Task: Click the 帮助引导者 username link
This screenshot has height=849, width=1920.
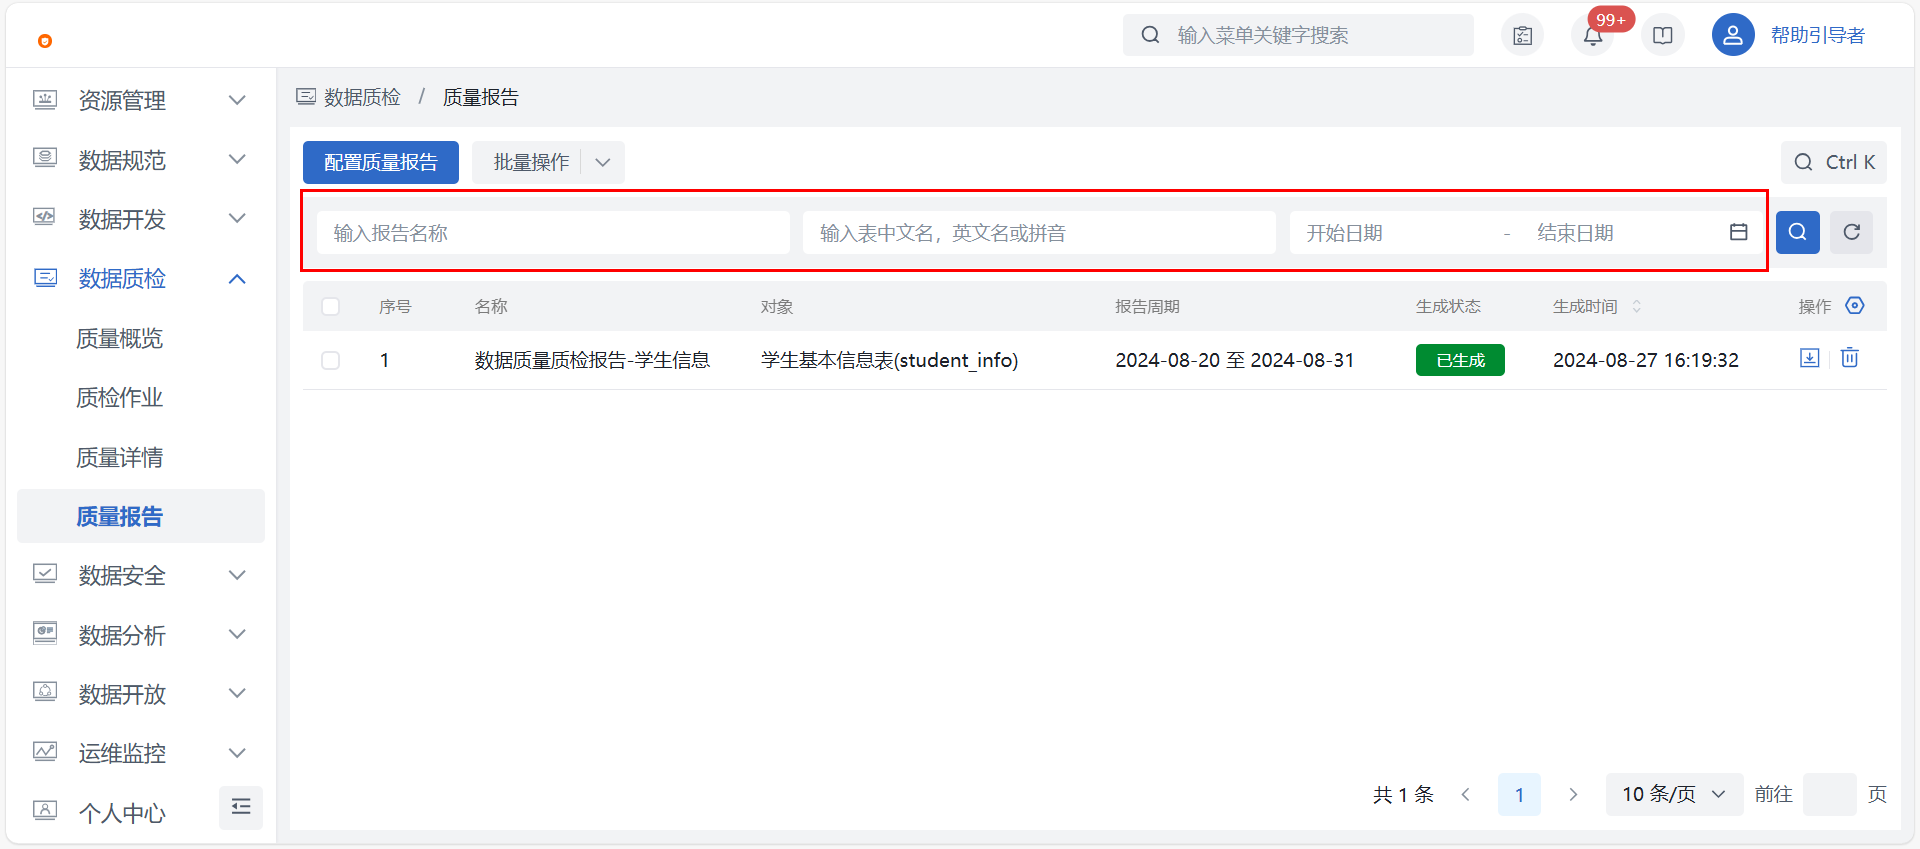Action: click(x=1817, y=36)
